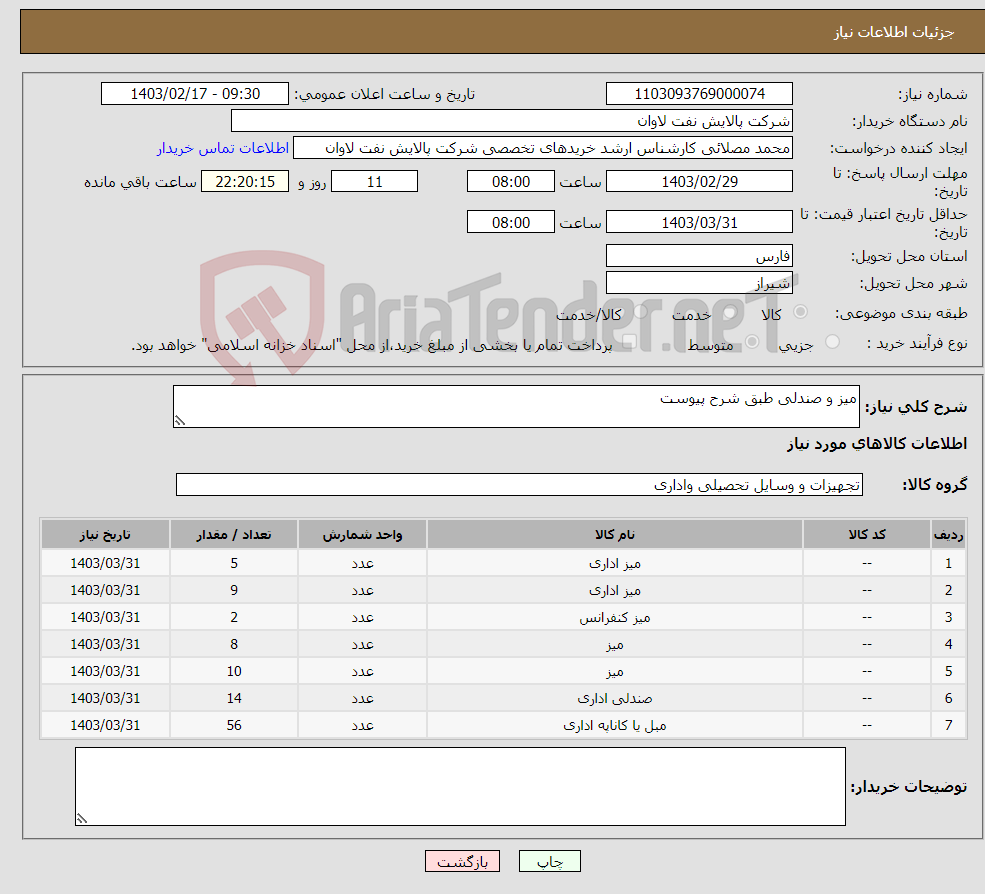The width and height of the screenshot is (985, 894).
Task: Click the مبل یا کاناپه اداری item name
Action: tap(614, 726)
